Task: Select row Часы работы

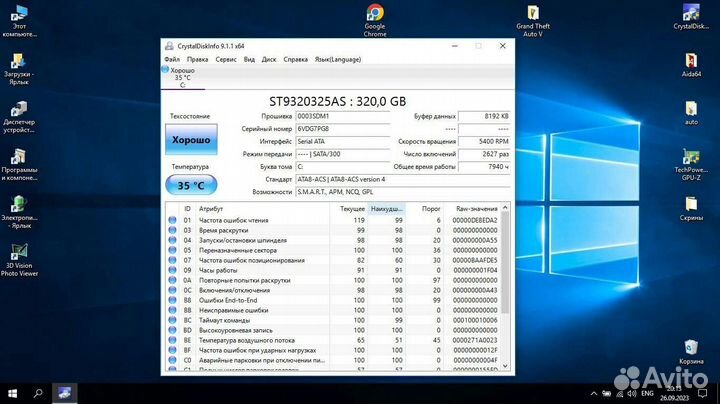Action: click(333, 270)
